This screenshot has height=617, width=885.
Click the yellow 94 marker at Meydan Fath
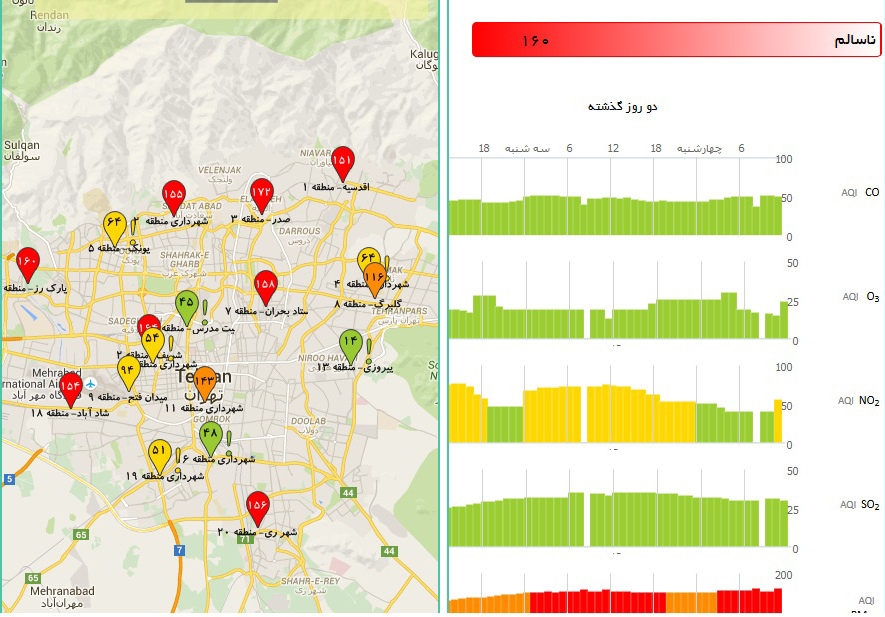point(127,370)
